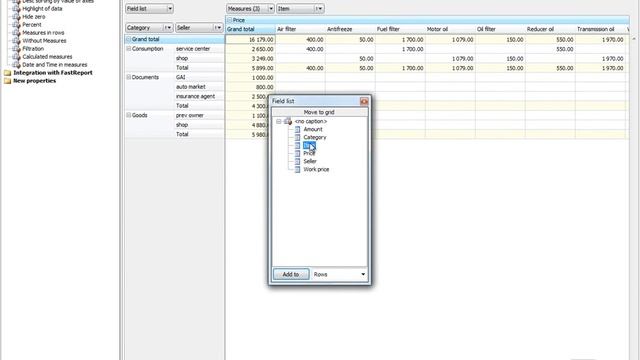The width and height of the screenshot is (640, 360).
Task: Select the 800.00 cell
Action: coord(250,87)
